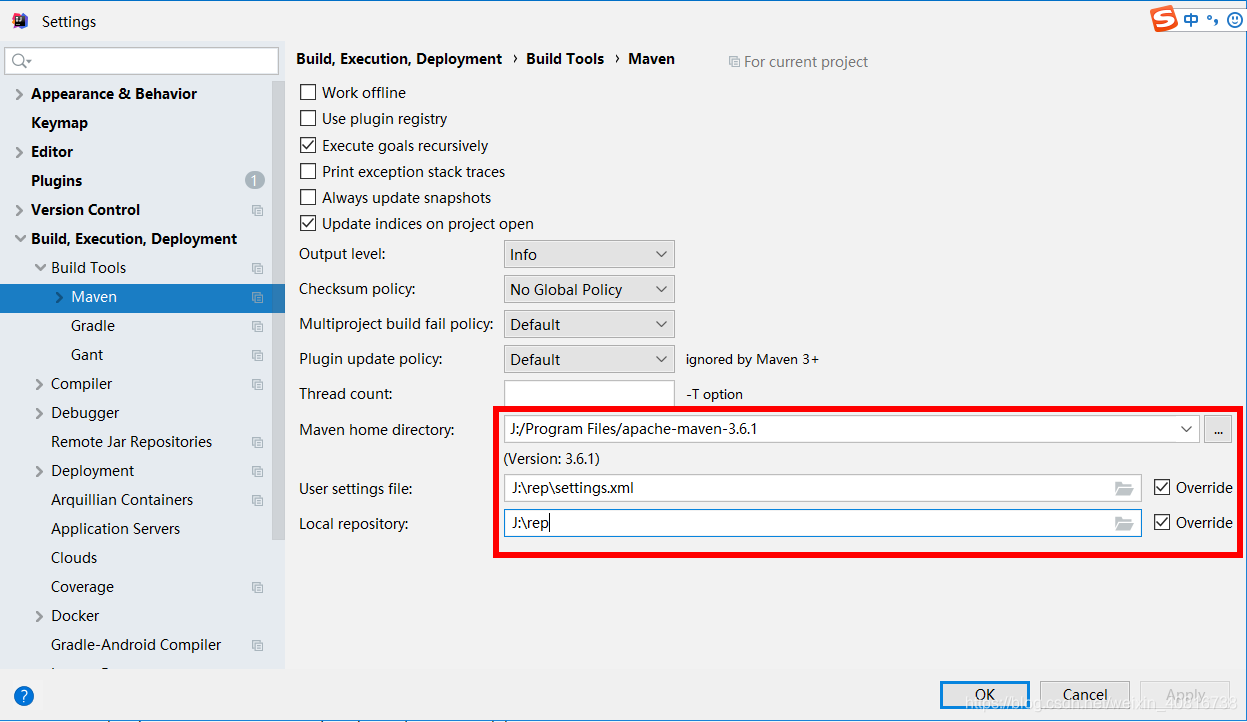
Task: Click project-level icon on Arquillian Containers row
Action: [257, 500]
